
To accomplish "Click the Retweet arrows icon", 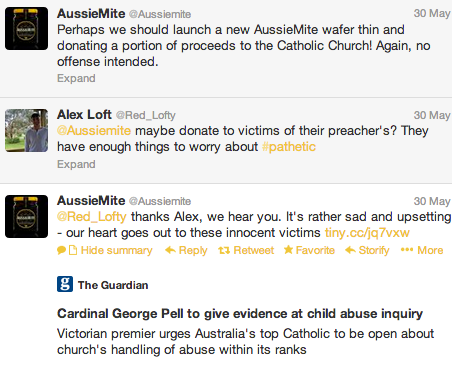I will pyautogui.click(x=224, y=250).
